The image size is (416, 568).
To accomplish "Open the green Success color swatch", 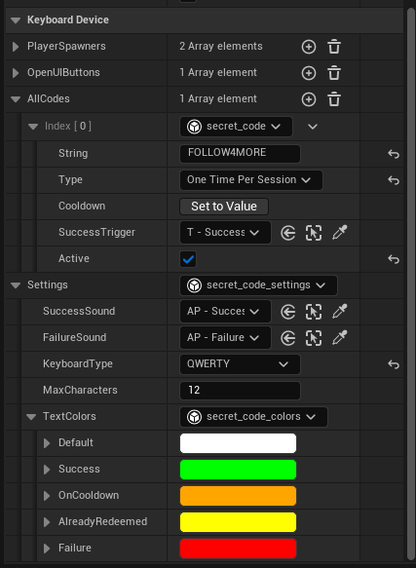I will coord(238,469).
